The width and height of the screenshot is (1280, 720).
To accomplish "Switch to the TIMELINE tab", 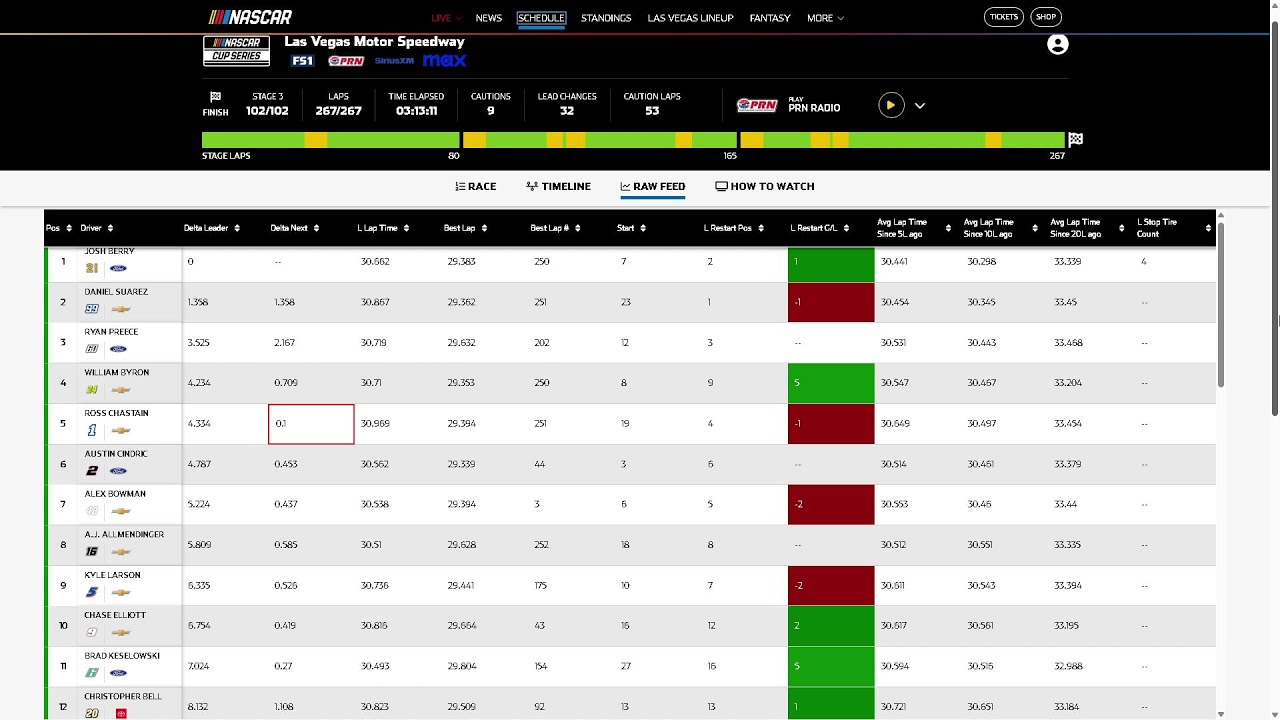I will click(x=558, y=186).
